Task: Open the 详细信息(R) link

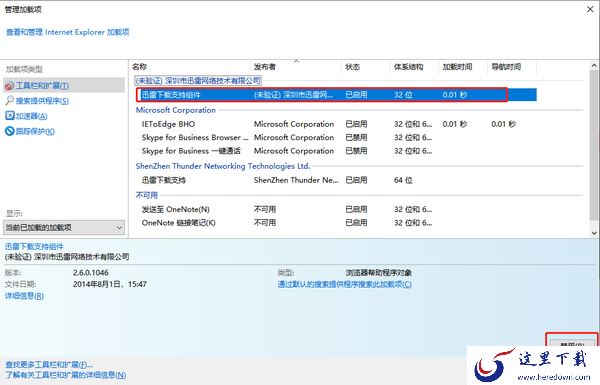Action: 24,296
